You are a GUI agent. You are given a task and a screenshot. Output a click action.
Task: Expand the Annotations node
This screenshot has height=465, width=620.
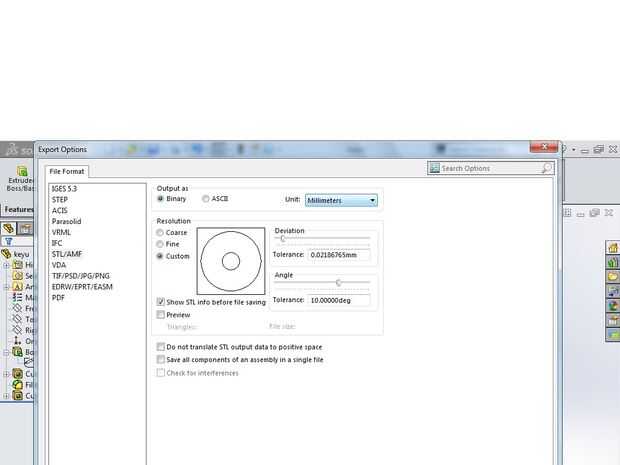coord(6,287)
